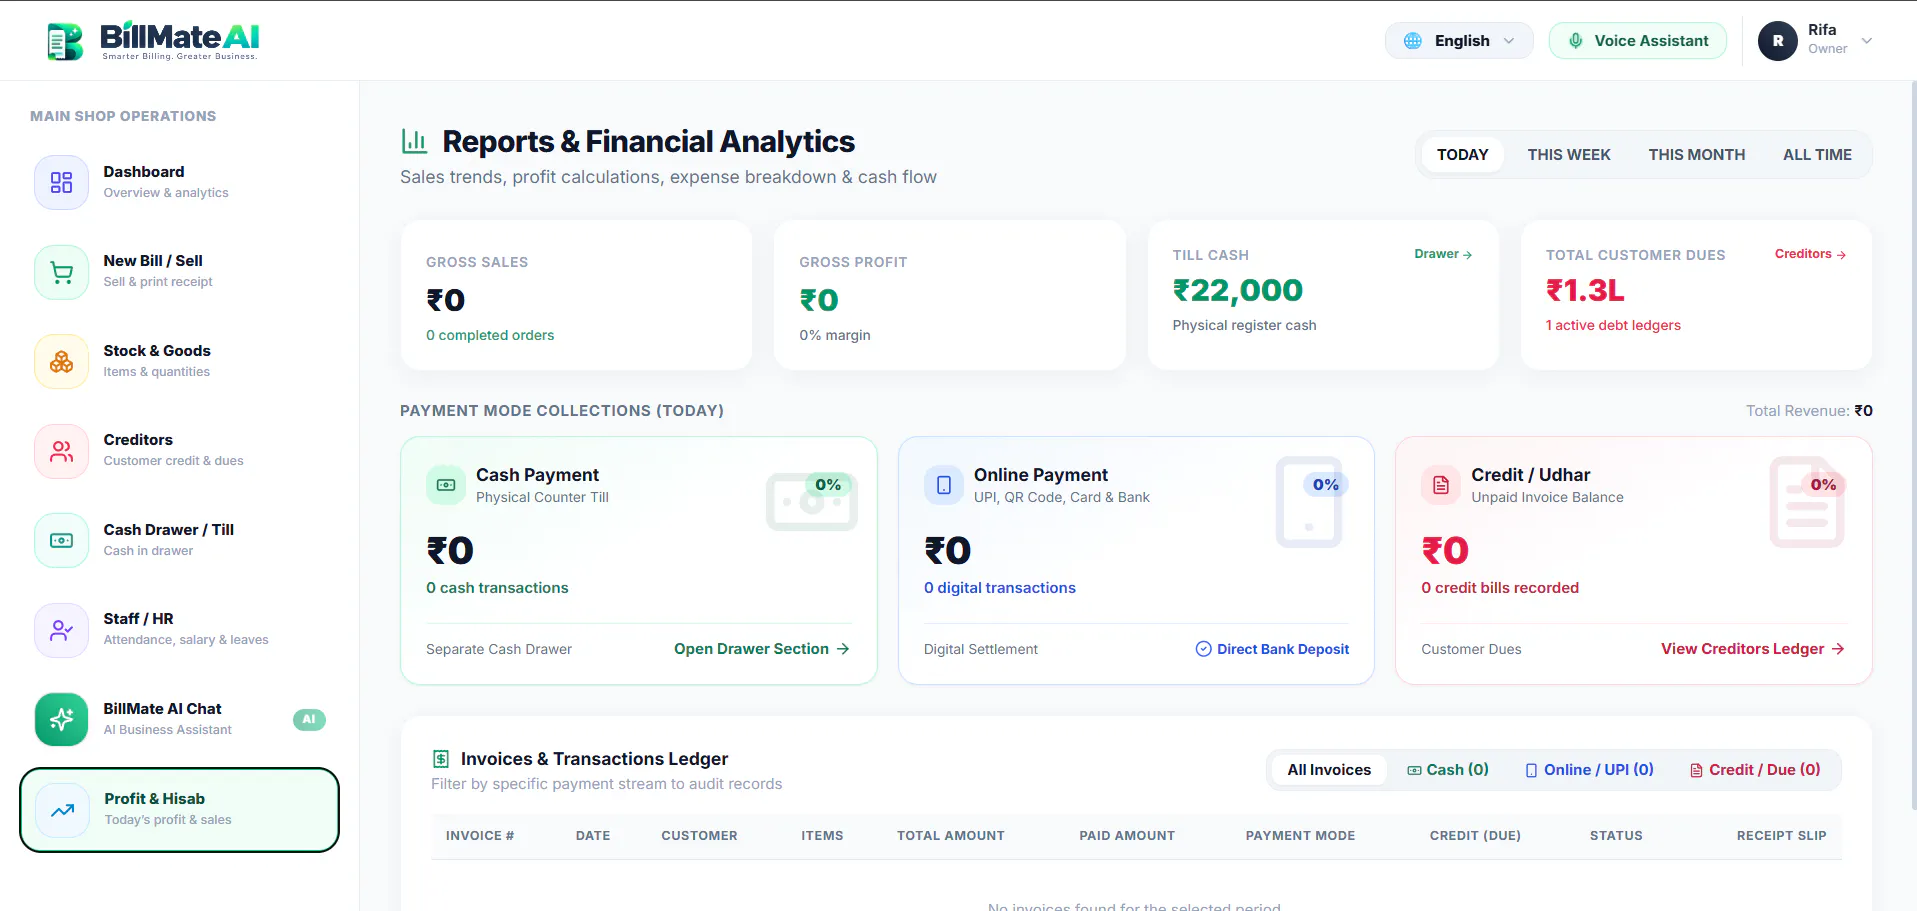This screenshot has height=911, width=1917.
Task: Follow the Creditors link in Customer Dues
Action: click(1810, 254)
